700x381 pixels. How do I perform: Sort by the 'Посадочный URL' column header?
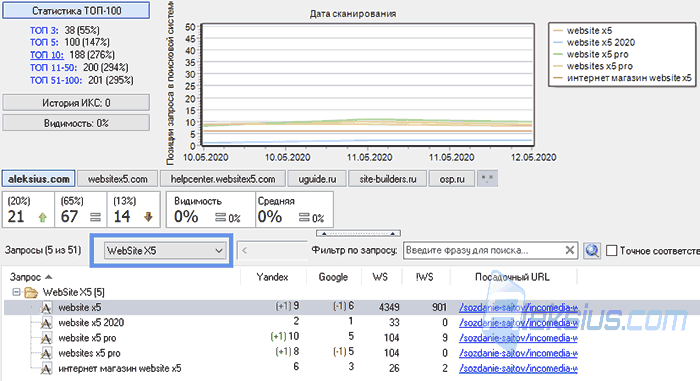[x=512, y=277]
